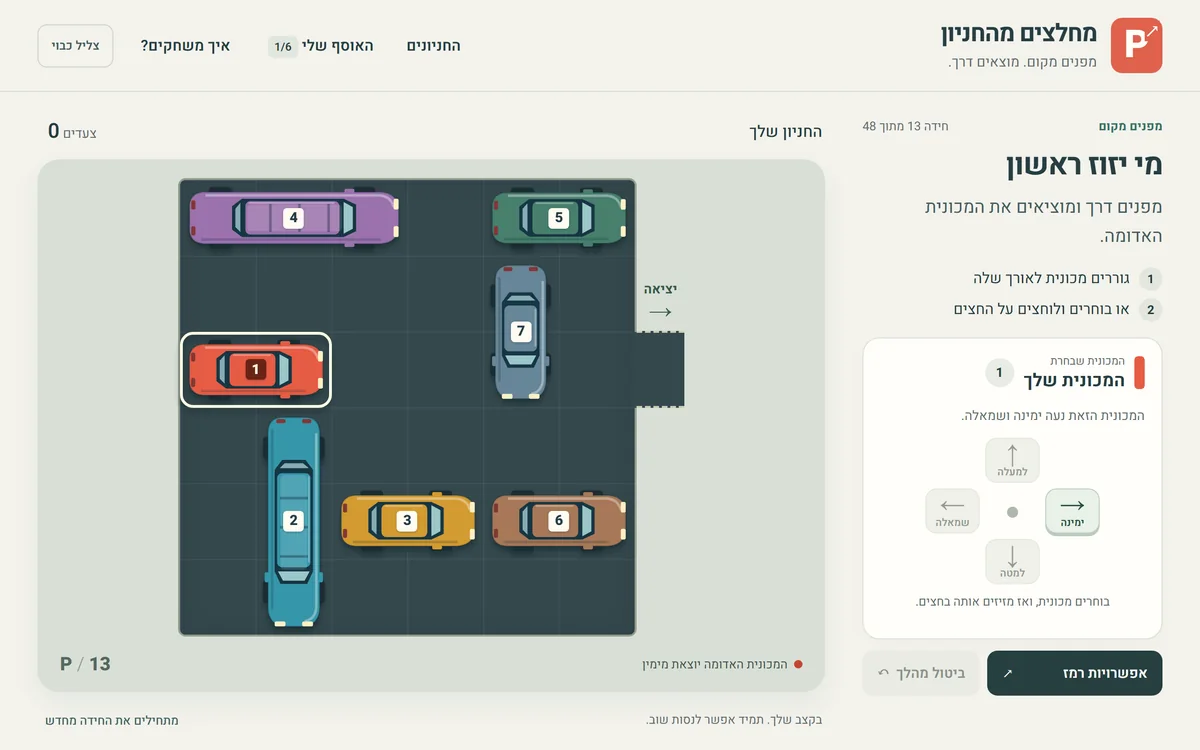Click the 1/6 collection count badge

(283, 47)
